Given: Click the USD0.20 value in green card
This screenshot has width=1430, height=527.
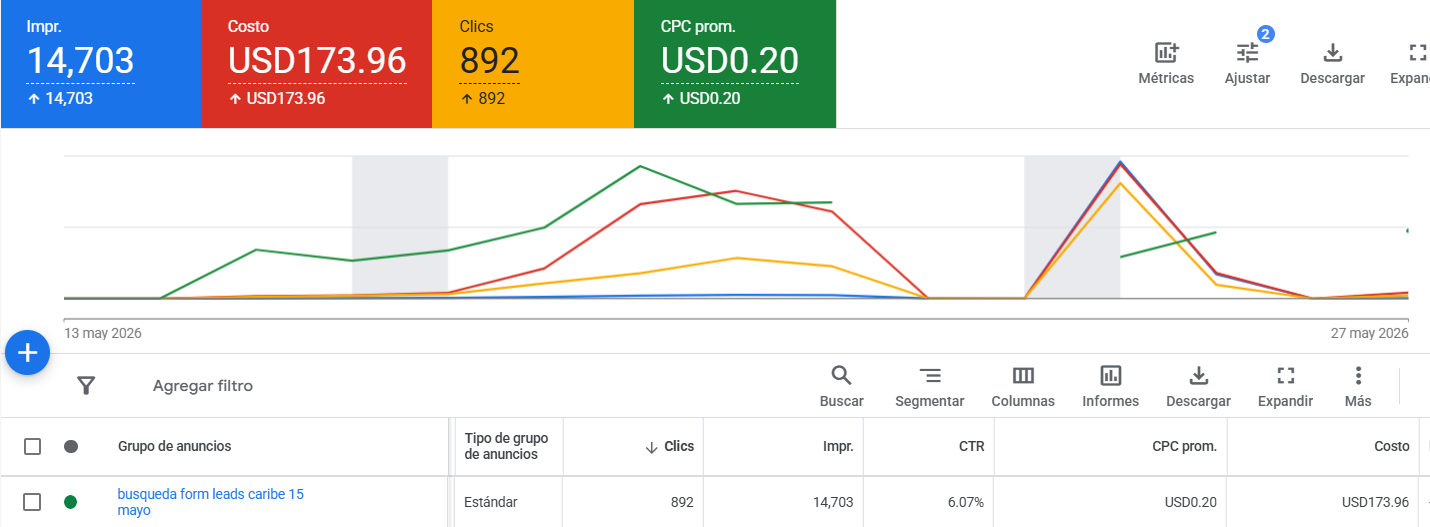Looking at the screenshot, I should pos(730,61).
